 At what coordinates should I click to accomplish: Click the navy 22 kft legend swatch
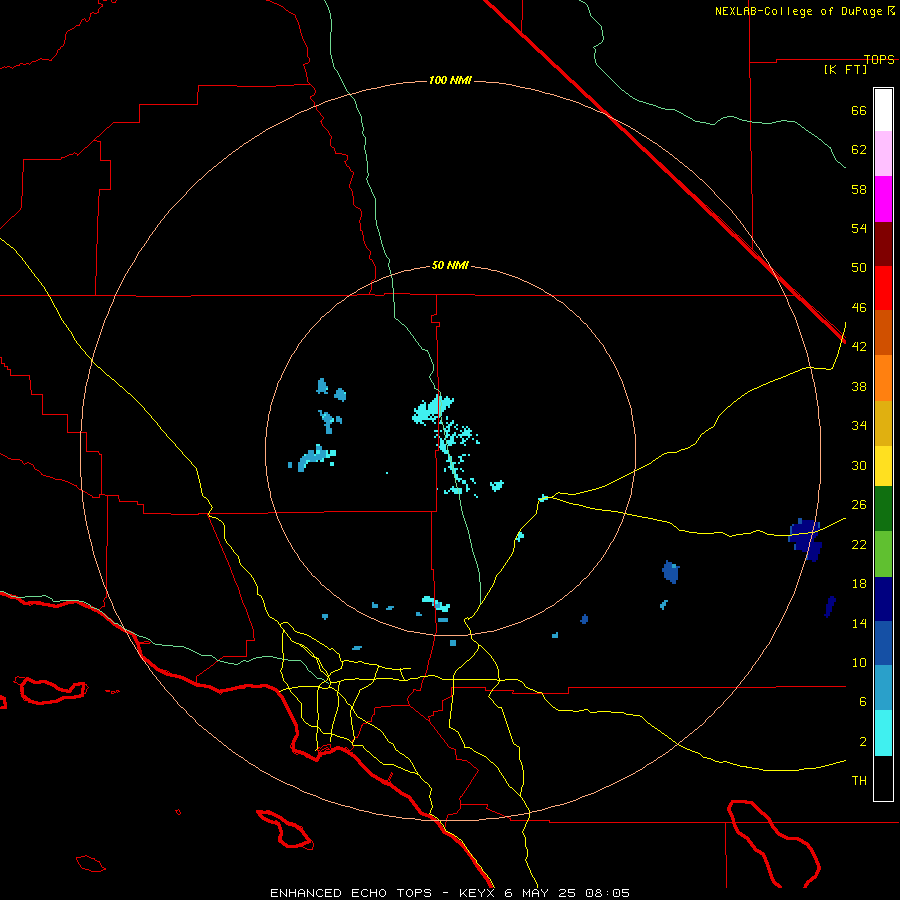click(883, 599)
